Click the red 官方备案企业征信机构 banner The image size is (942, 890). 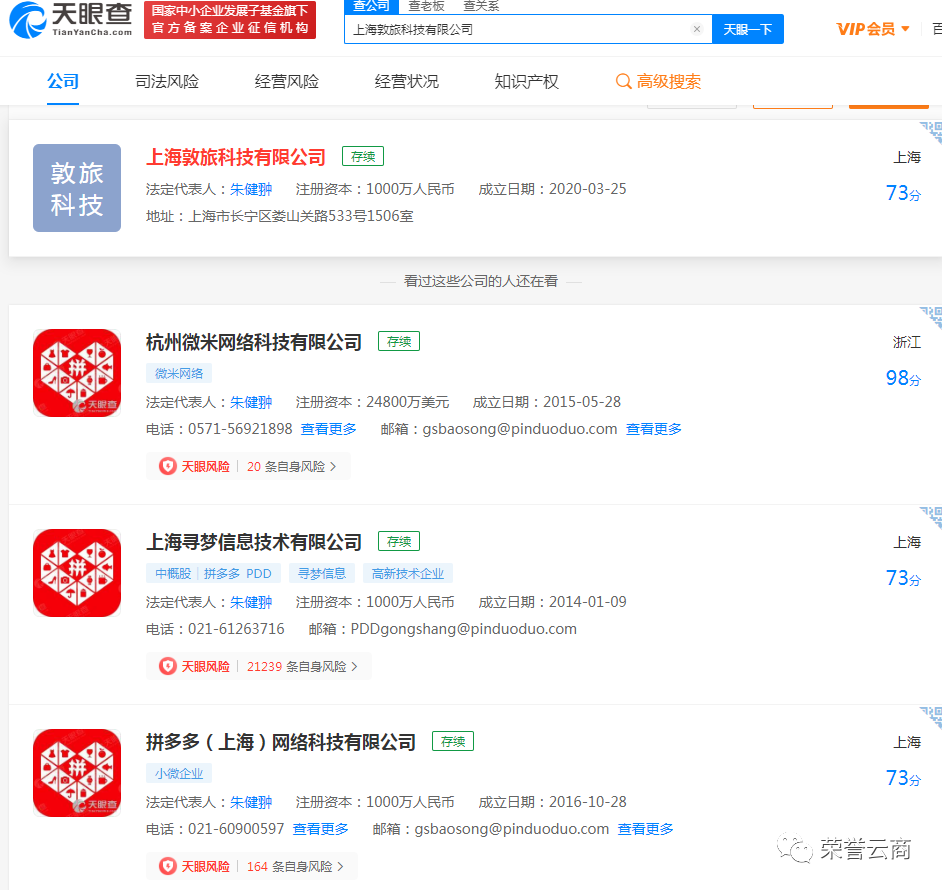[229, 20]
